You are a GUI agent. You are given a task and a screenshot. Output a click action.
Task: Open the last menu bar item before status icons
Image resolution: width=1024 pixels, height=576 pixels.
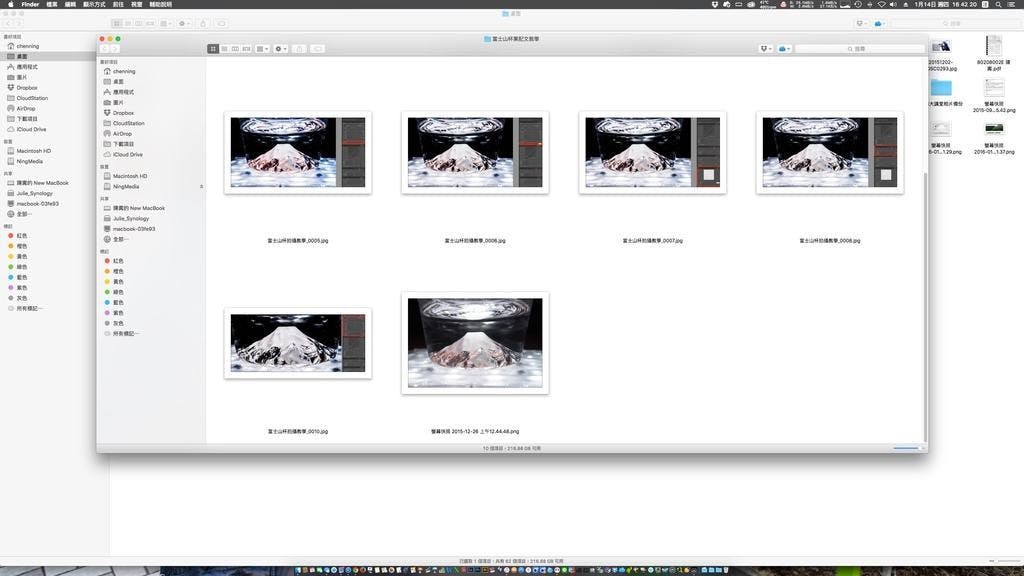161,5
